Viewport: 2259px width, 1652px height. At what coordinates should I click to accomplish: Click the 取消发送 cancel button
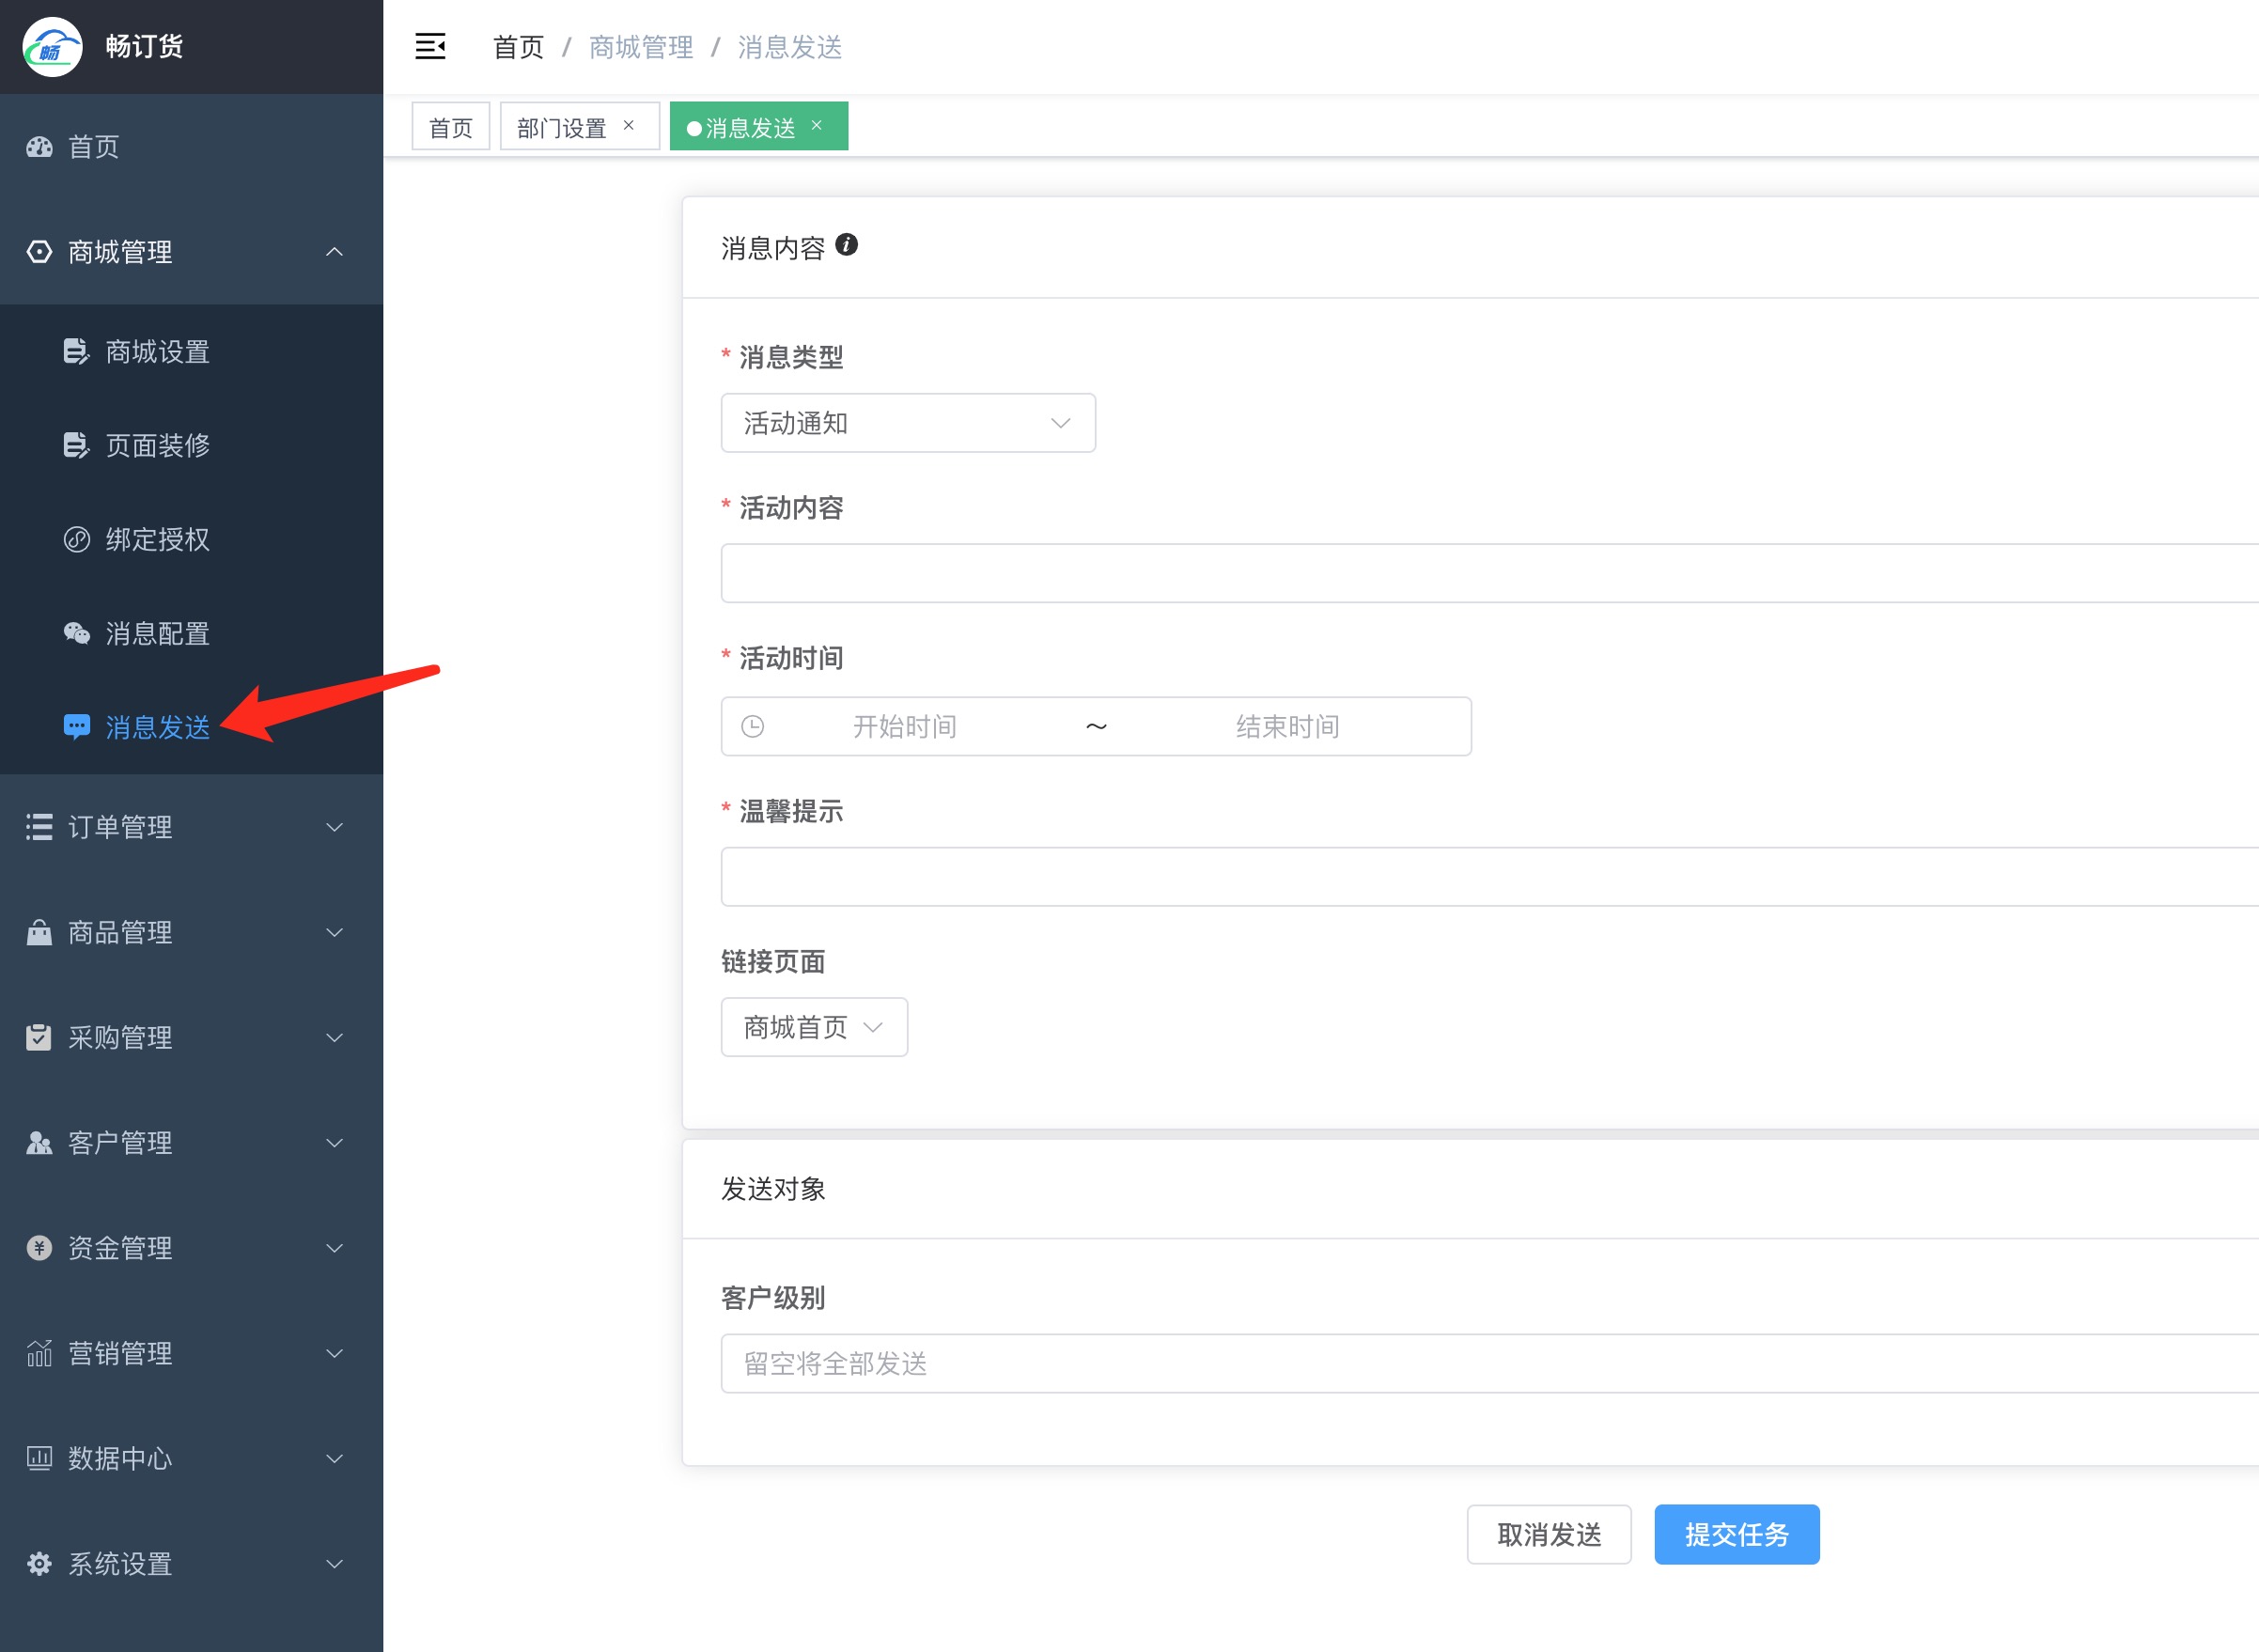[x=1549, y=1534]
